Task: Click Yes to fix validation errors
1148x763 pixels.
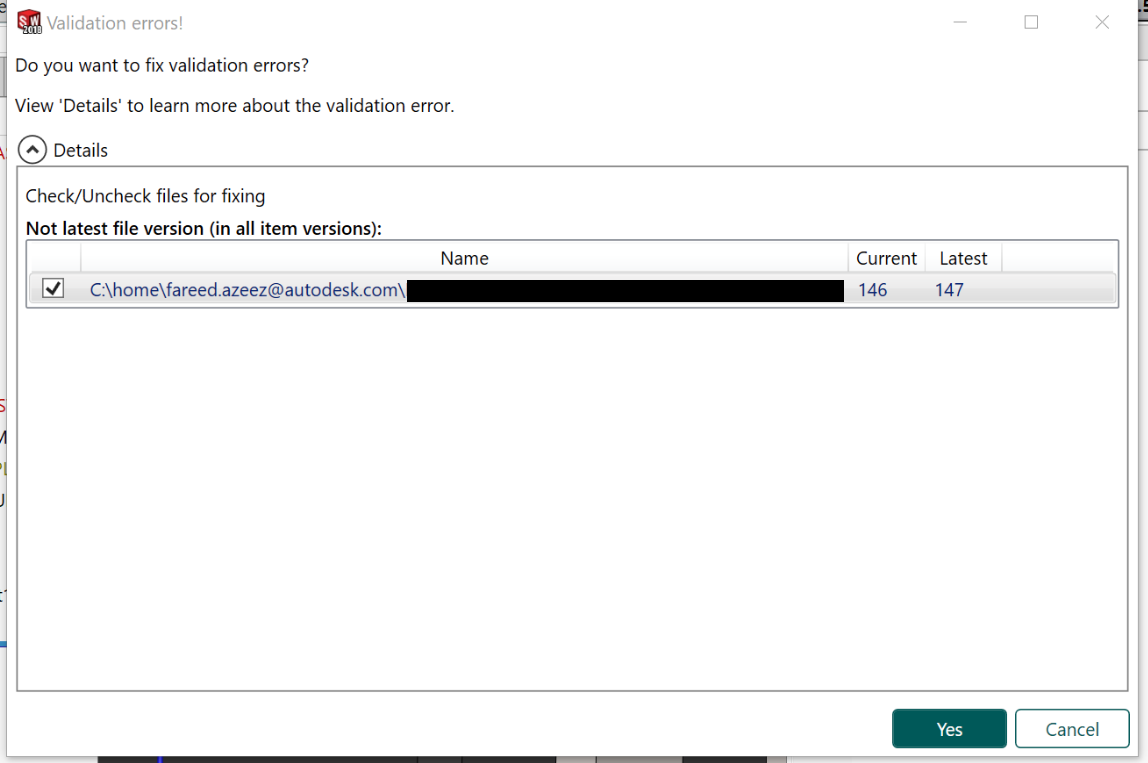Action: (948, 728)
